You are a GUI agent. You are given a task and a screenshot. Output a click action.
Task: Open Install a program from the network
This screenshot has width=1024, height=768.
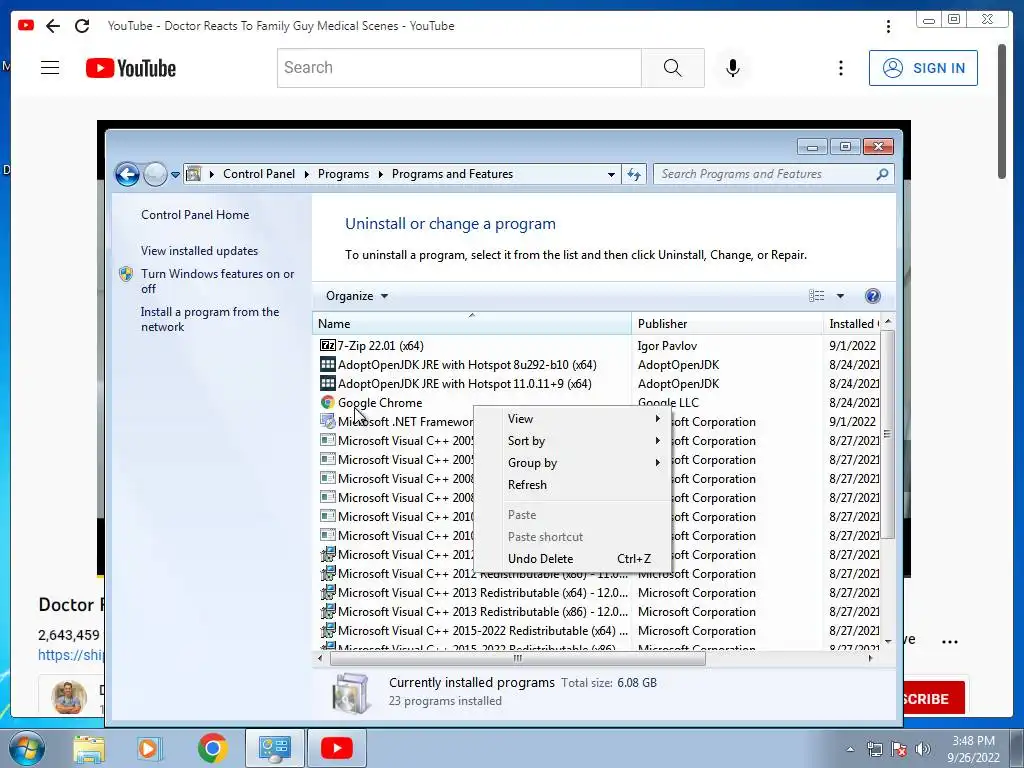tap(209, 319)
